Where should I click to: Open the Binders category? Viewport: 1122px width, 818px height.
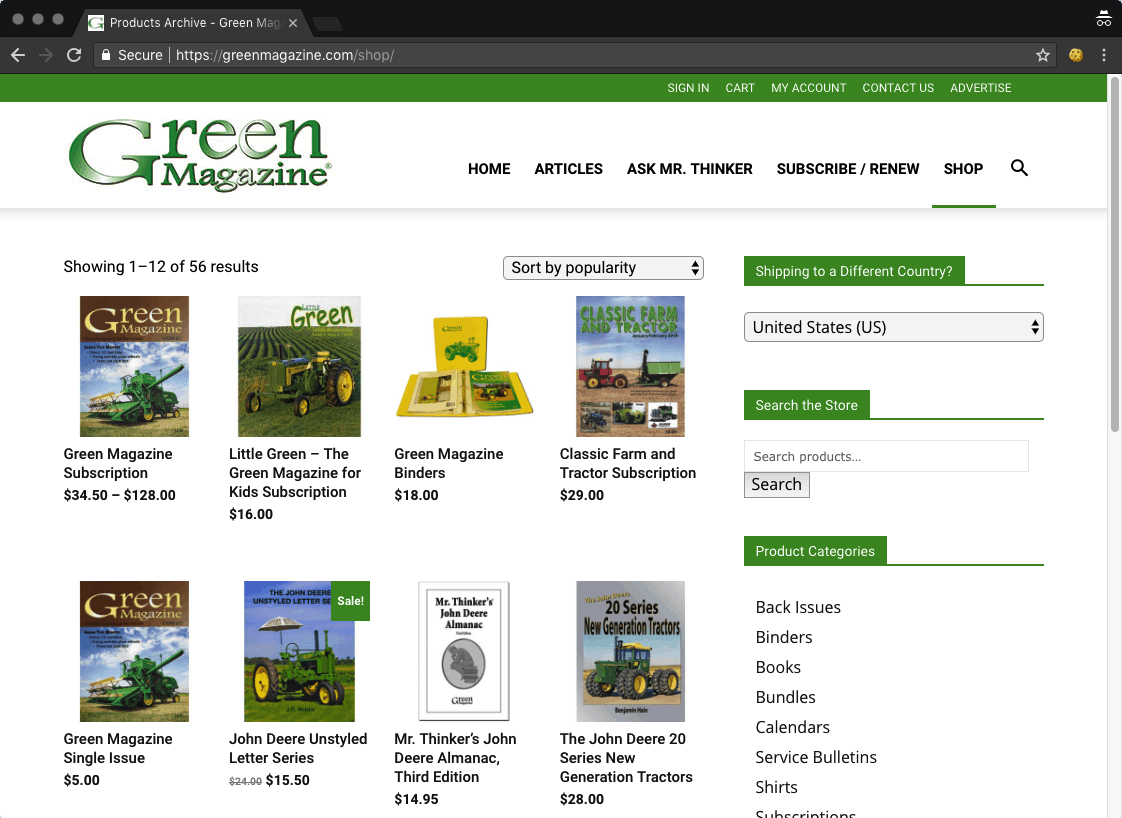[784, 637]
